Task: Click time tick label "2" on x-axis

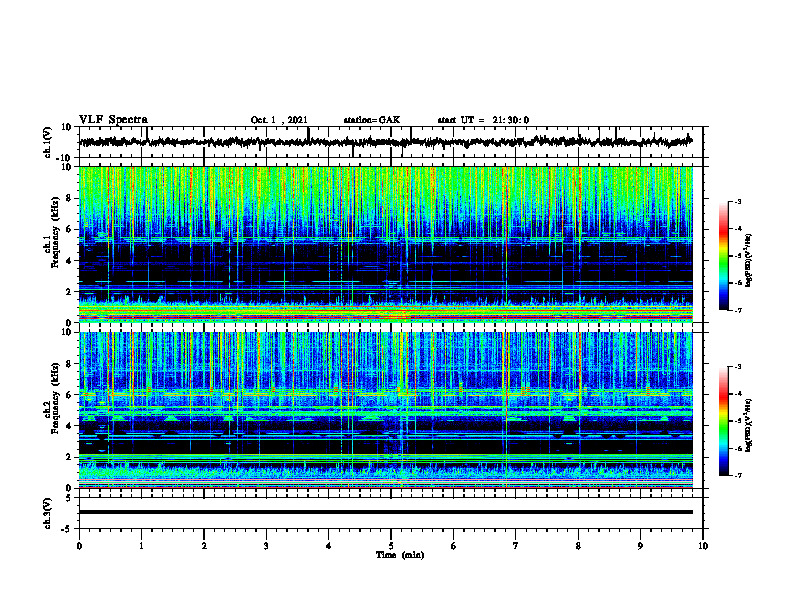Action: [204, 546]
